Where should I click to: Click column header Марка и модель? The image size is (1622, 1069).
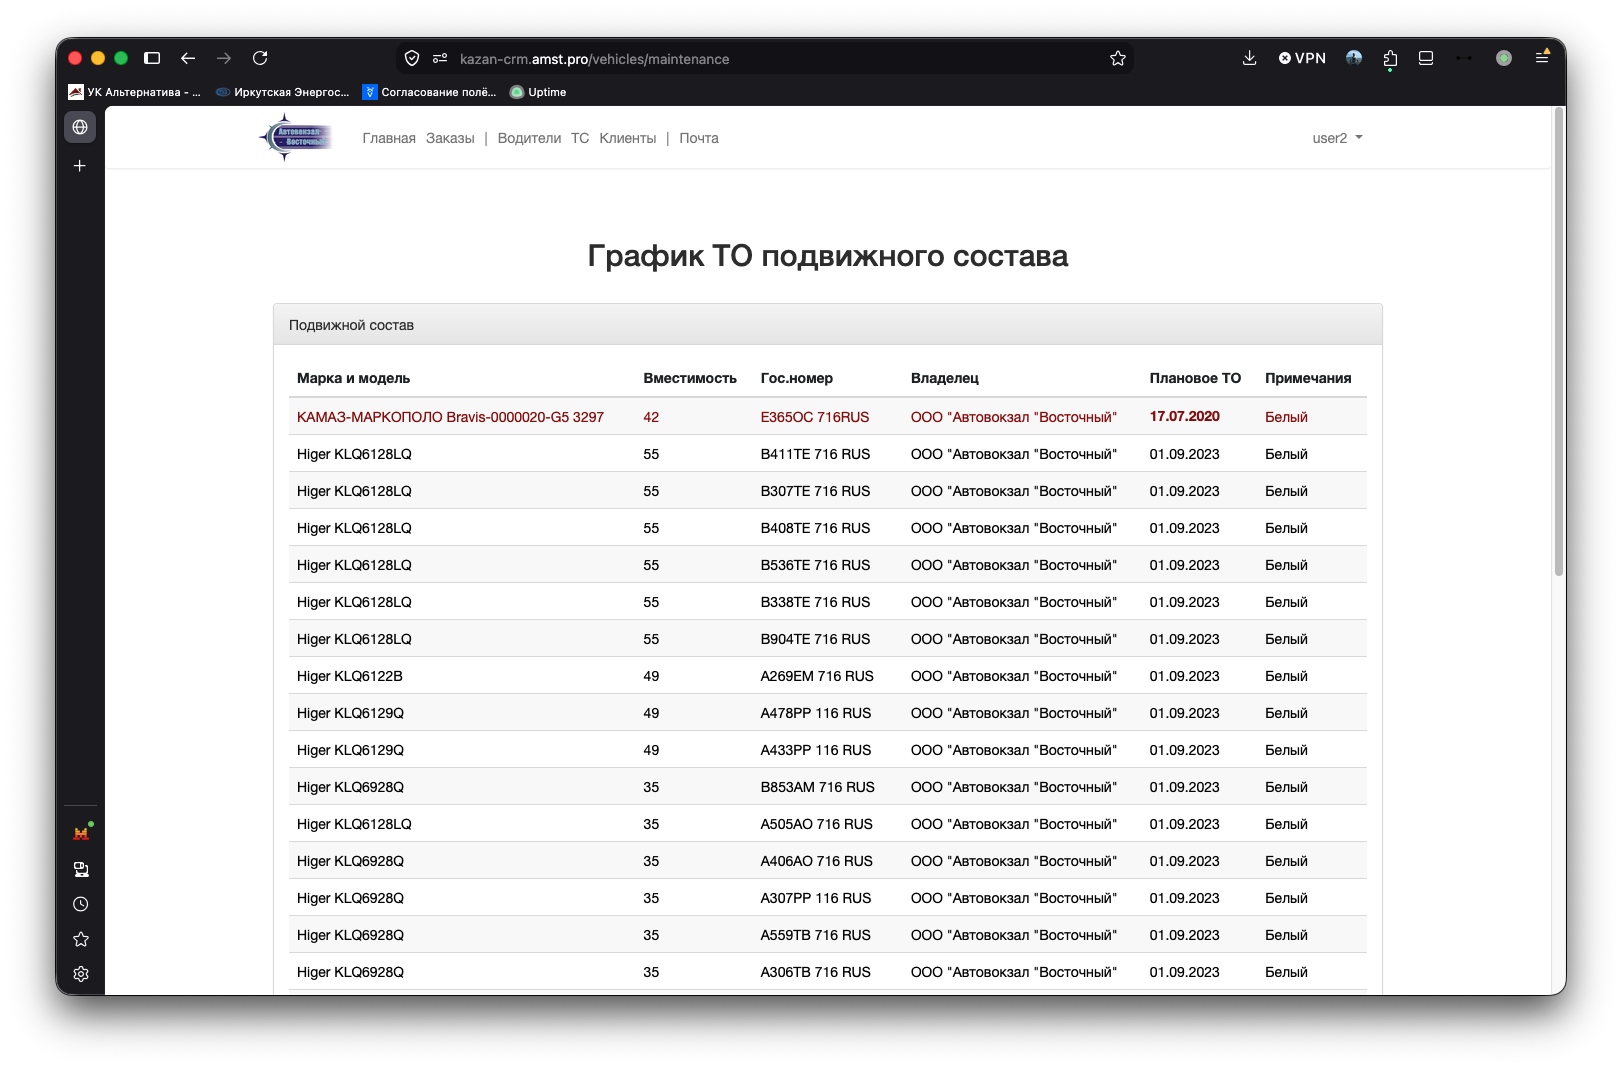(353, 378)
